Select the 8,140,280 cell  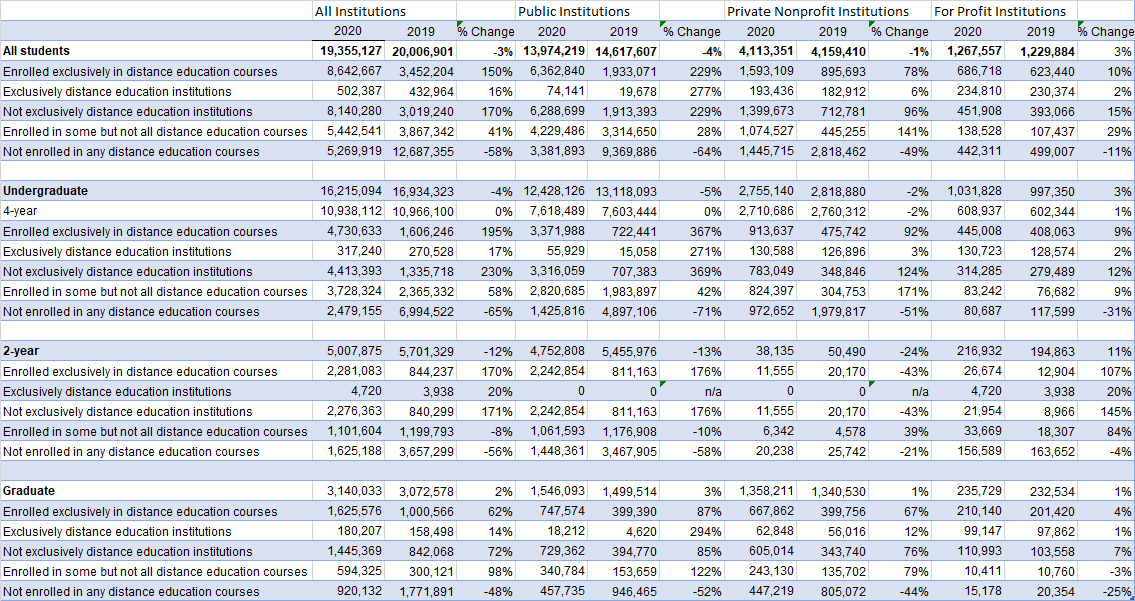pos(348,112)
